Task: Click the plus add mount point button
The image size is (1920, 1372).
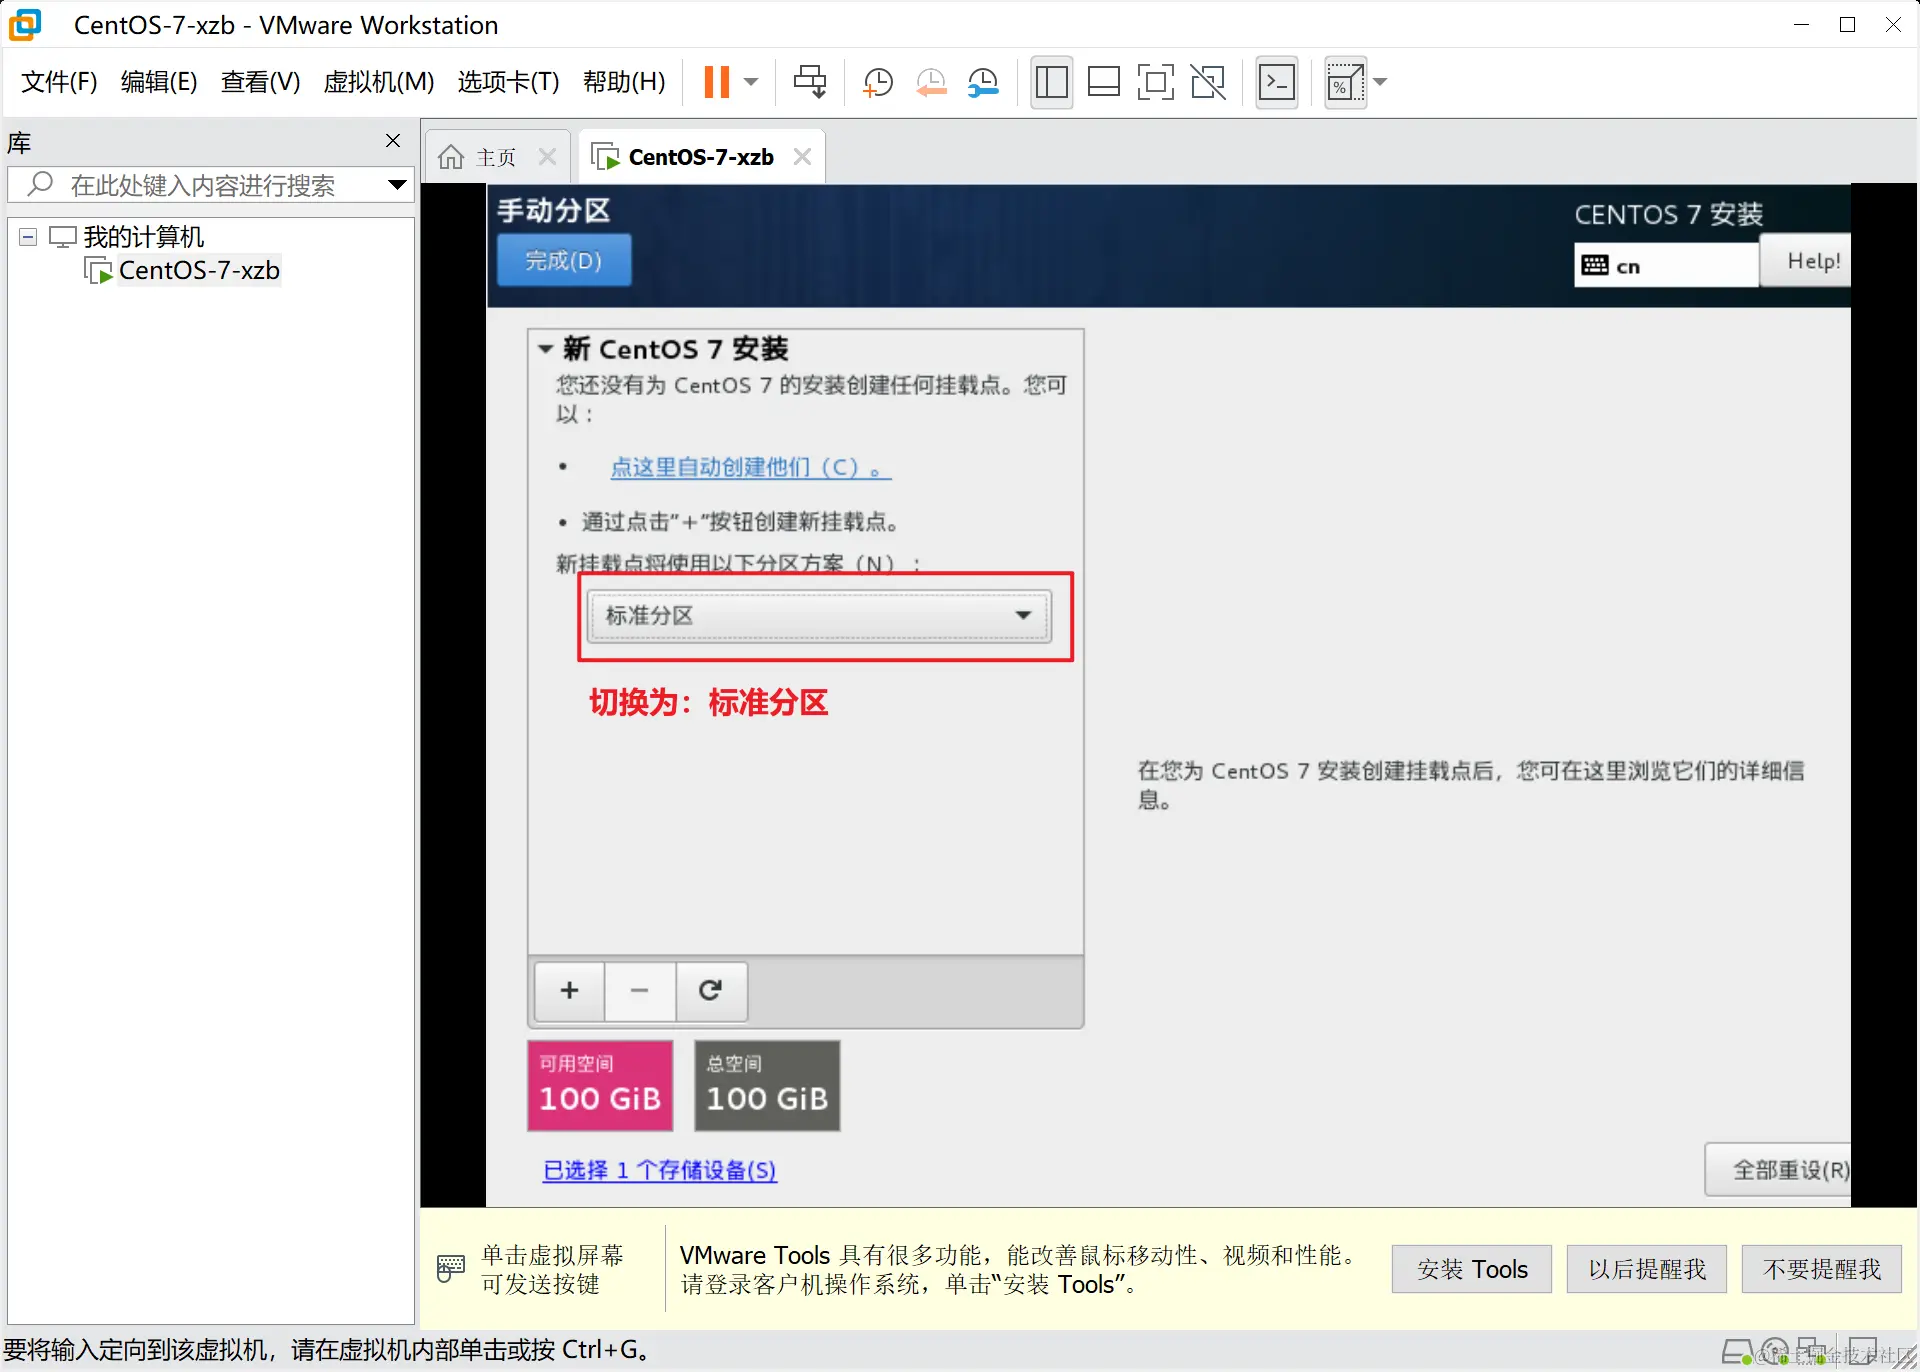Action: pyautogui.click(x=570, y=990)
